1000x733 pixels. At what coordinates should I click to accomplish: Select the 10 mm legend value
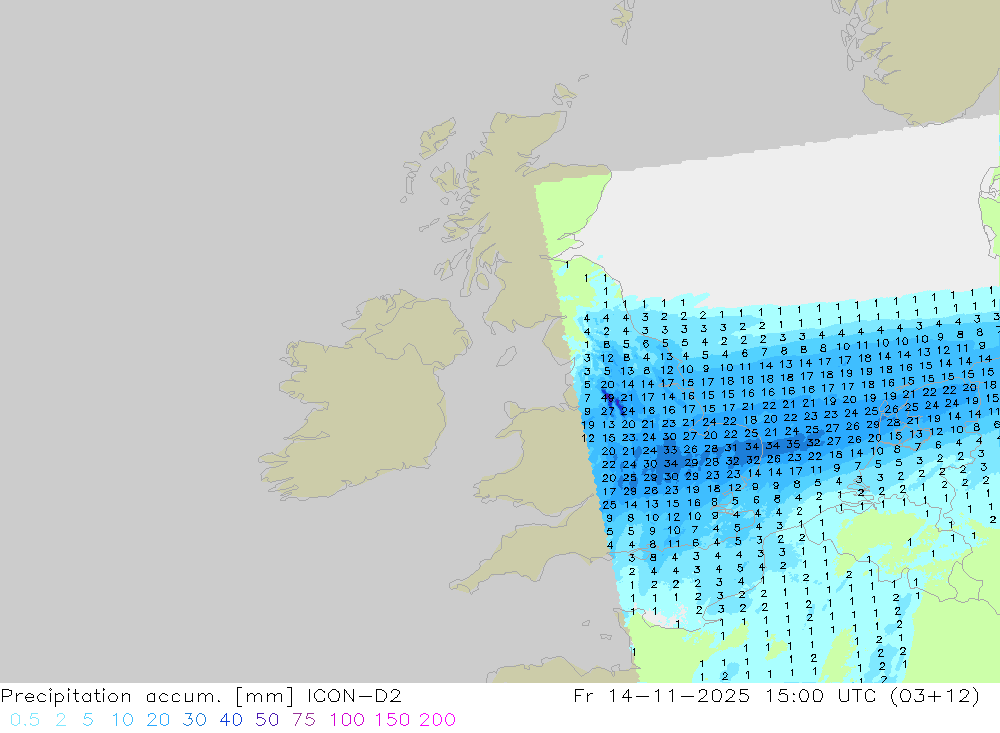coord(122,720)
